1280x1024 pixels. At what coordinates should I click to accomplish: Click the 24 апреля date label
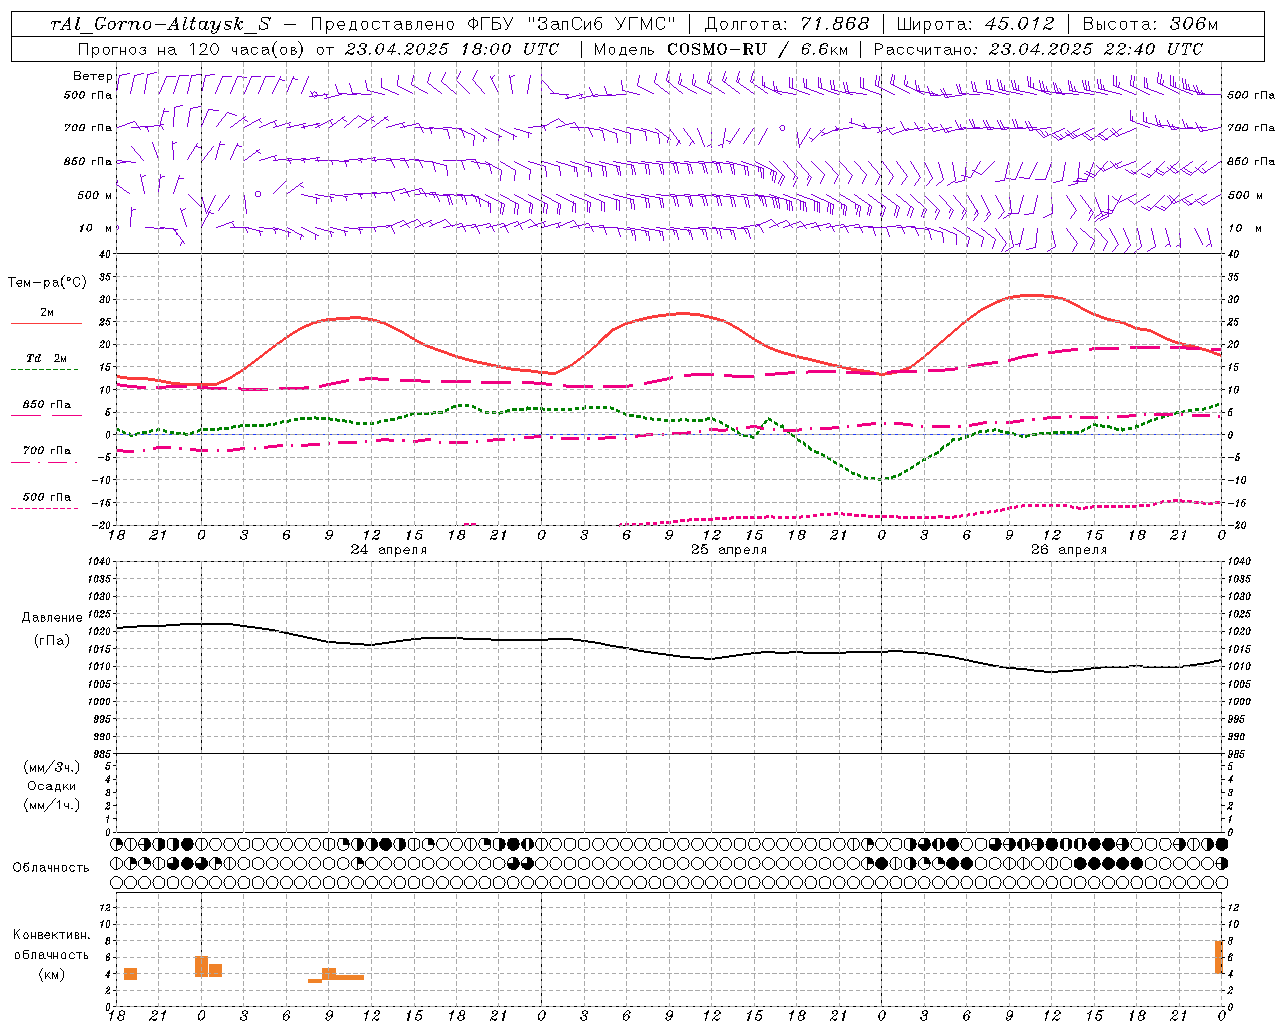pyautogui.click(x=388, y=550)
